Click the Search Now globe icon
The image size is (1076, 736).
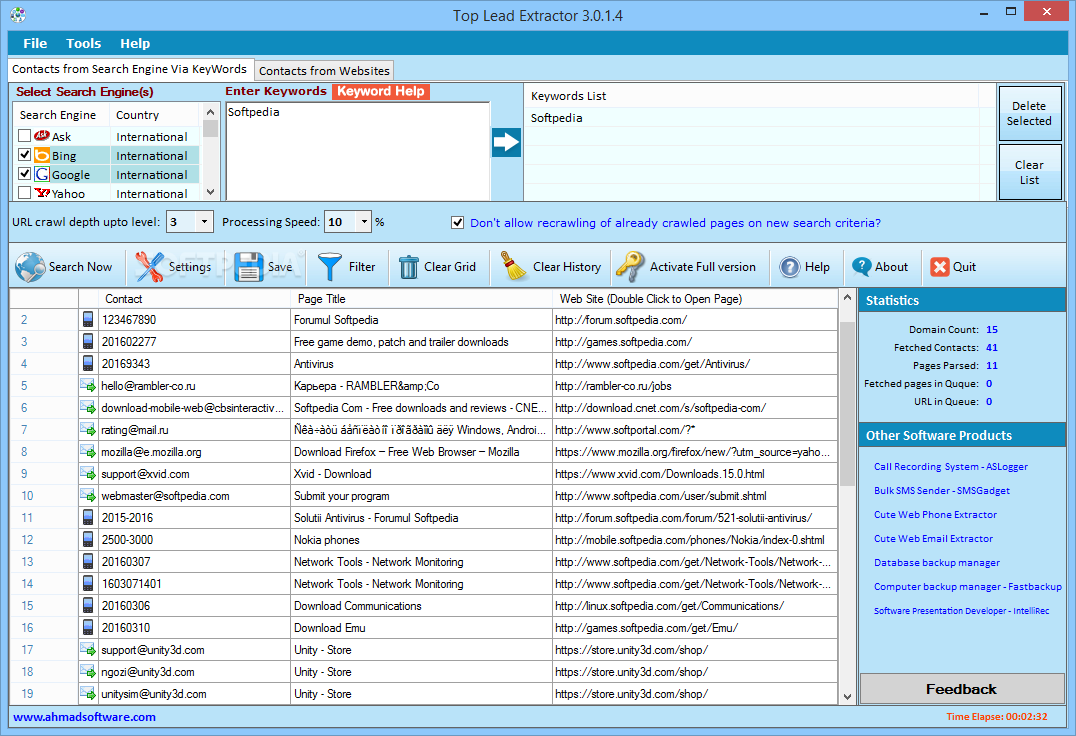(x=30, y=267)
